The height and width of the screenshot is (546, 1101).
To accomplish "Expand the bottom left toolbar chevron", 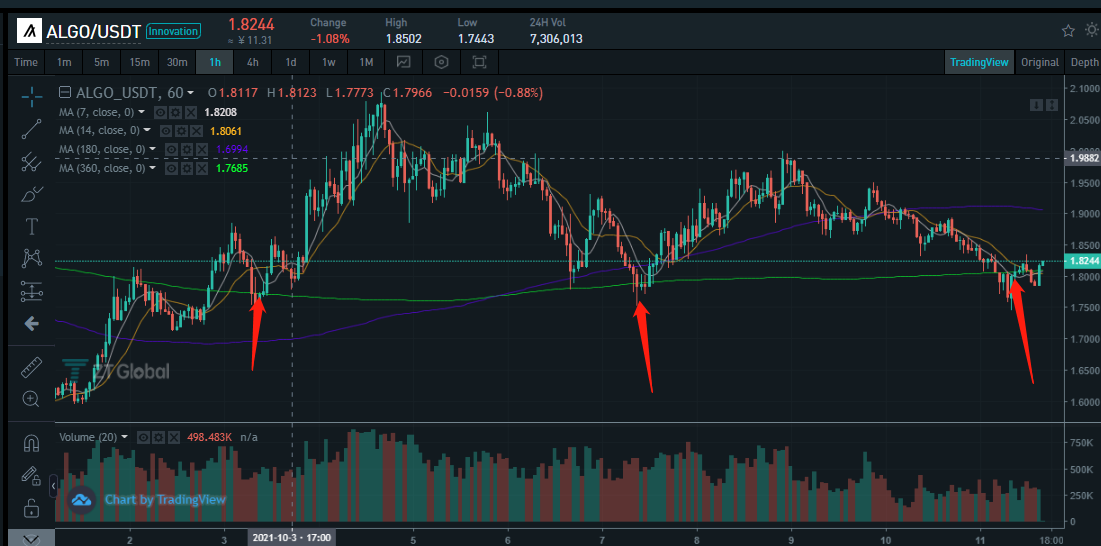I will pyautogui.click(x=31, y=539).
